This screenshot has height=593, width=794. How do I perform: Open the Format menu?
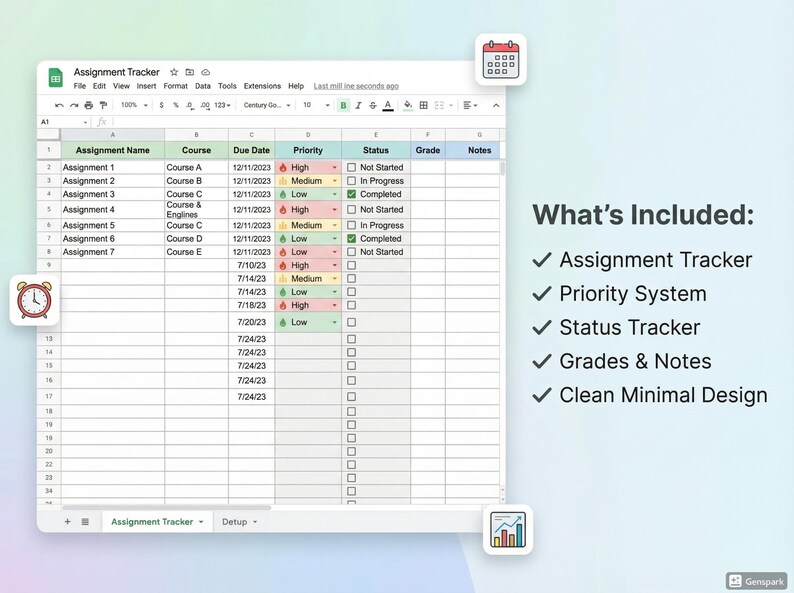coord(176,86)
